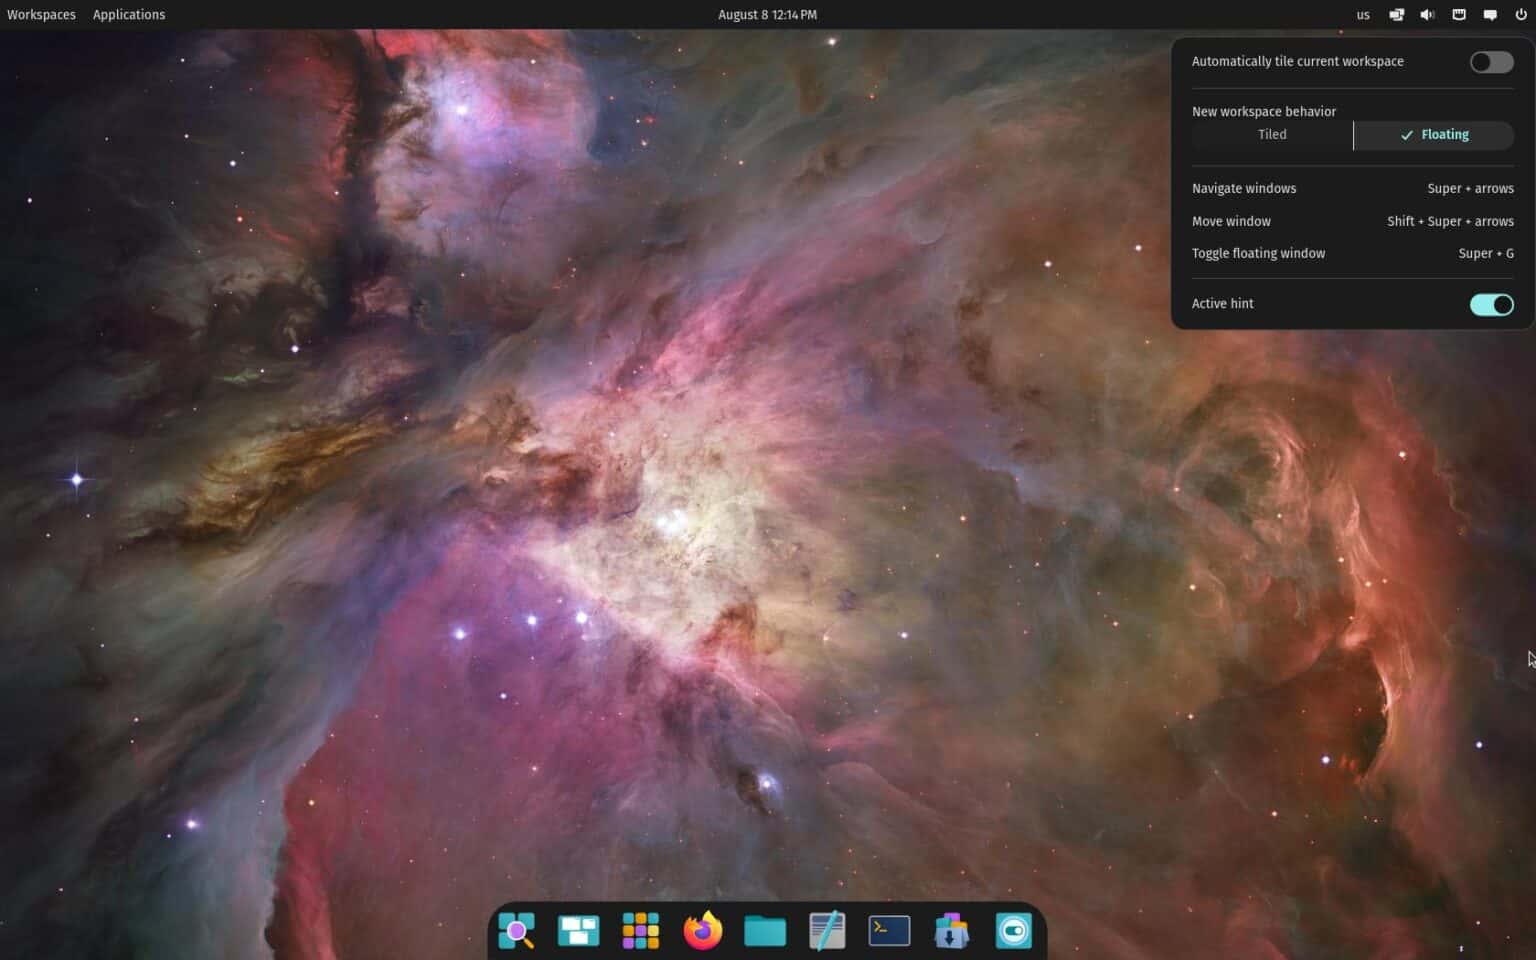Launch the COSMIC Terminal from the dock
Viewport: 1536px width, 960px height.
click(888, 930)
